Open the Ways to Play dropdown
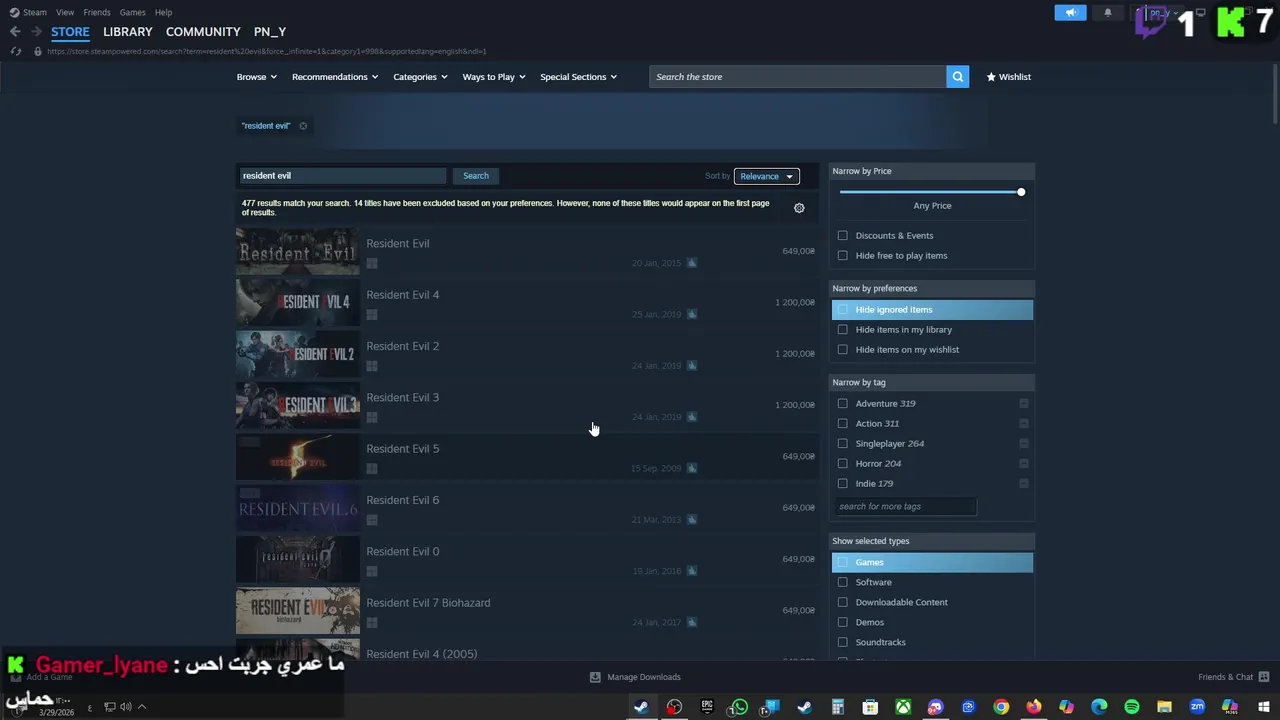The image size is (1280, 720). pyautogui.click(x=494, y=77)
